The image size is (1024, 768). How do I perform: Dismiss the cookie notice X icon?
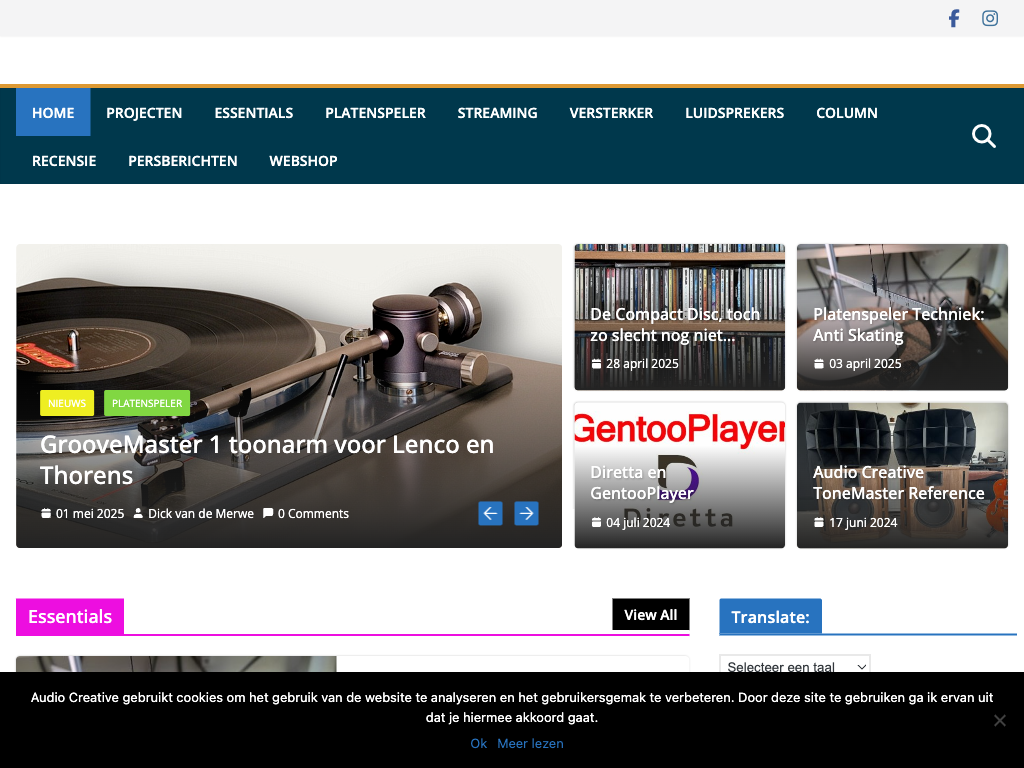(1000, 720)
